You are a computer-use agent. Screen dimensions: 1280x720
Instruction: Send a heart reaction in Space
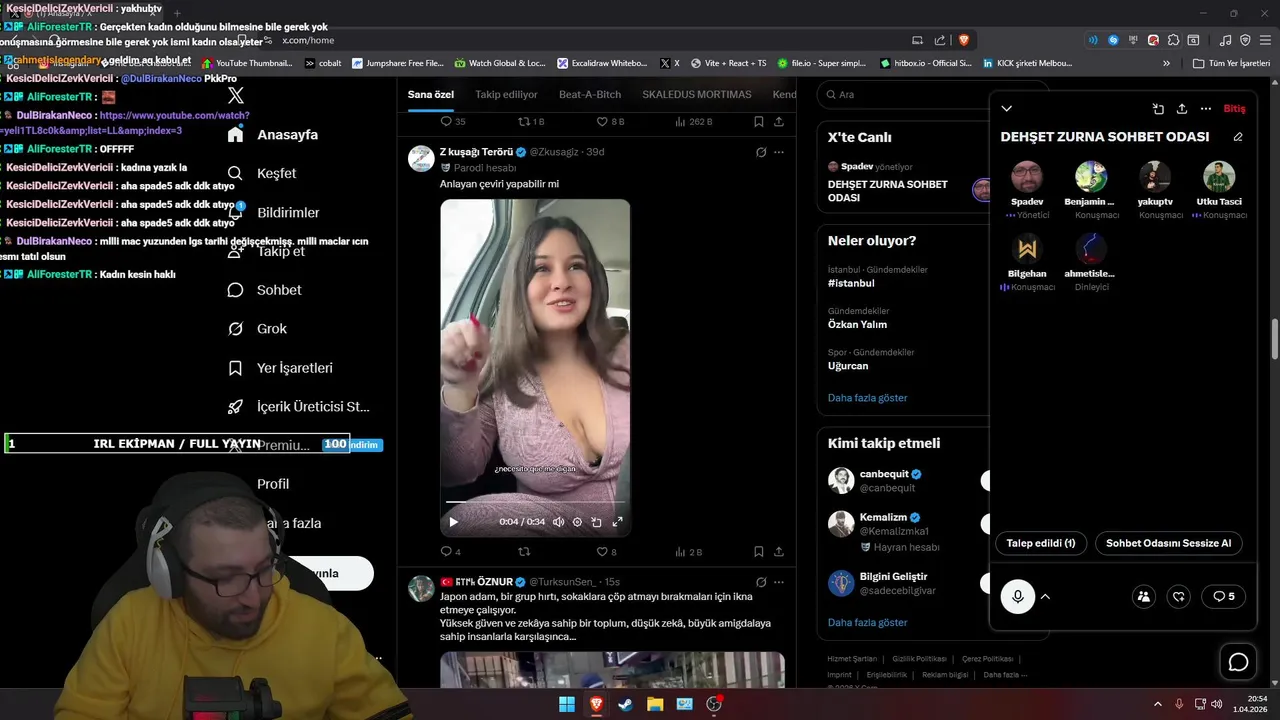coord(1179,596)
